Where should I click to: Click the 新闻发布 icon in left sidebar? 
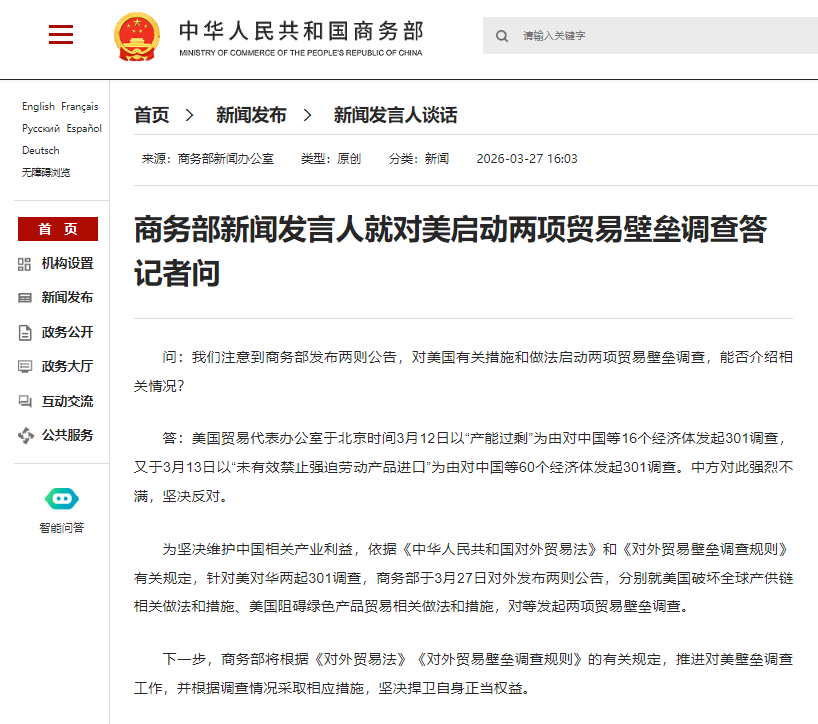coord(25,298)
